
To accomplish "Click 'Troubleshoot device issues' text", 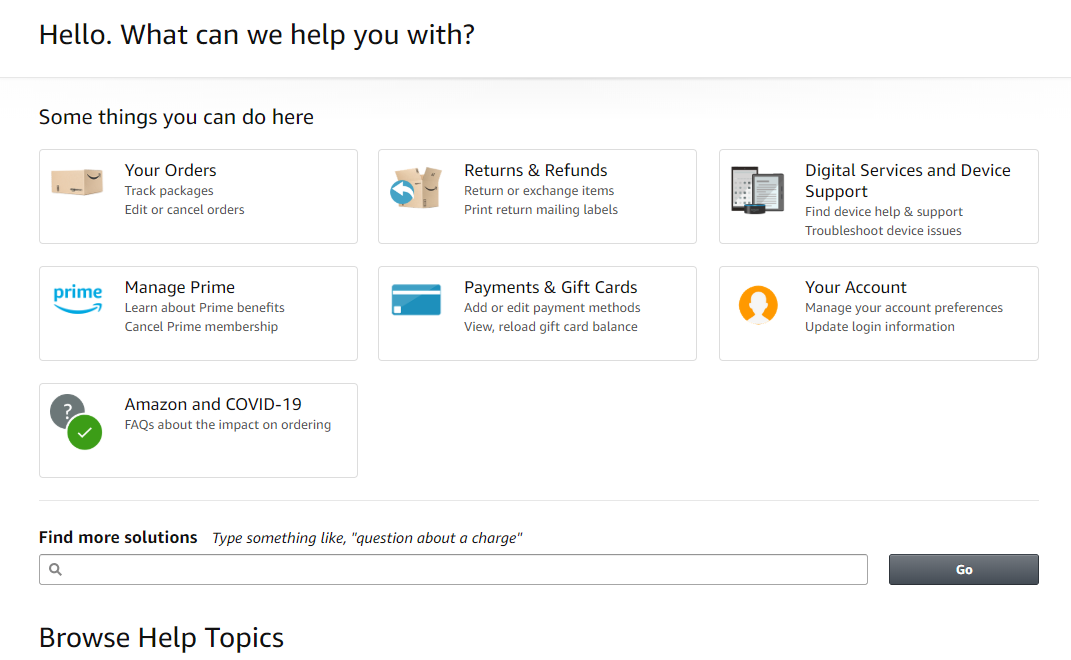I will coord(883,231).
